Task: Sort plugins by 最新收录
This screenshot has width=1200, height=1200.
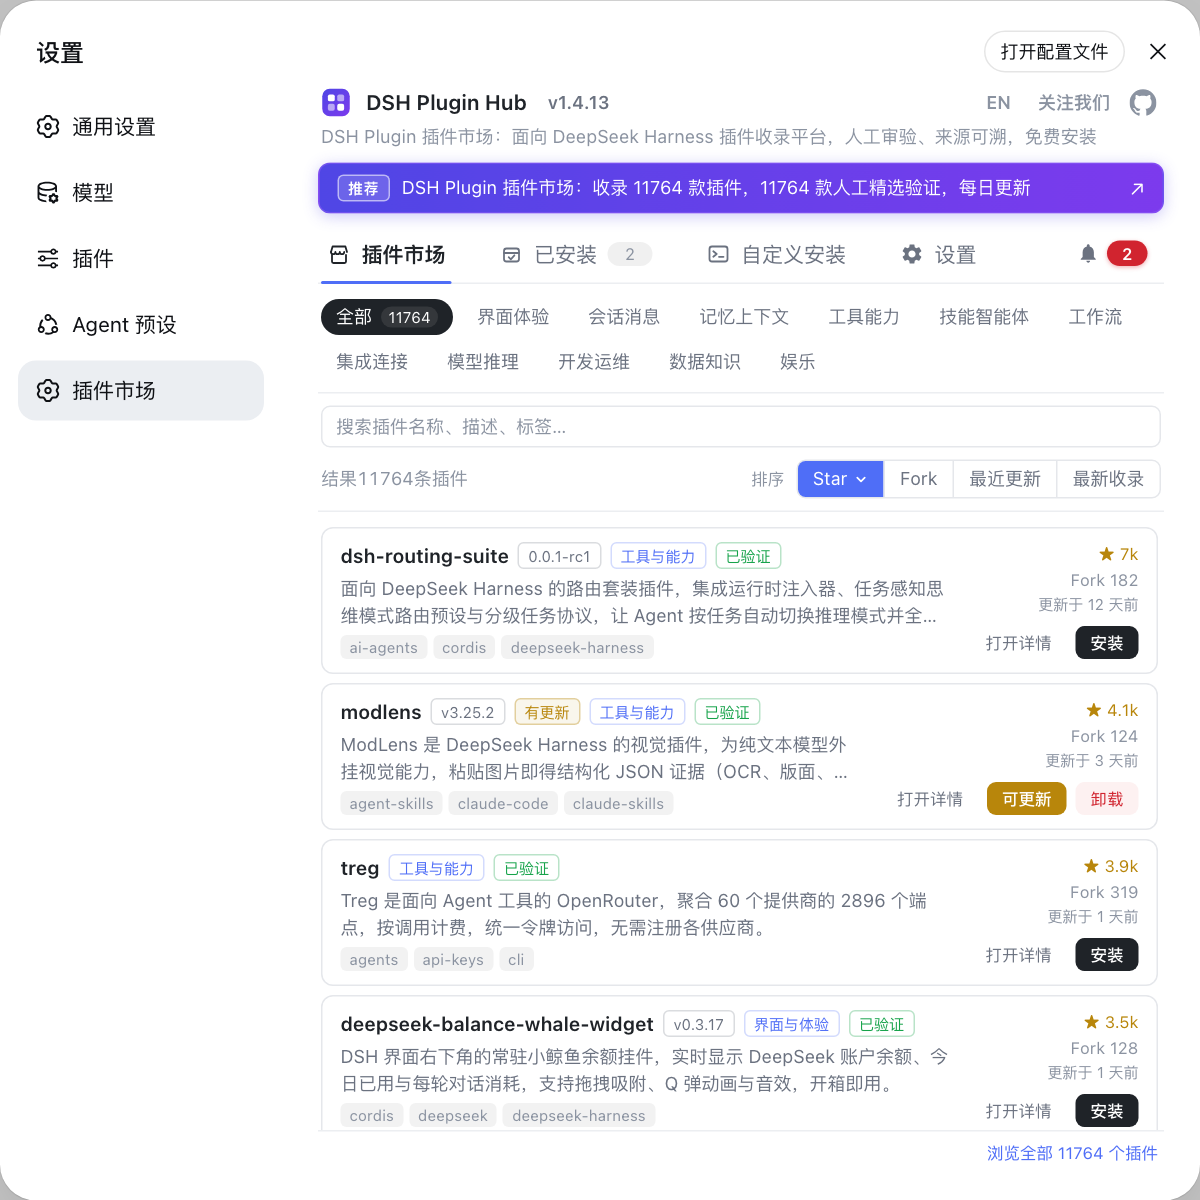Action: (x=1108, y=479)
